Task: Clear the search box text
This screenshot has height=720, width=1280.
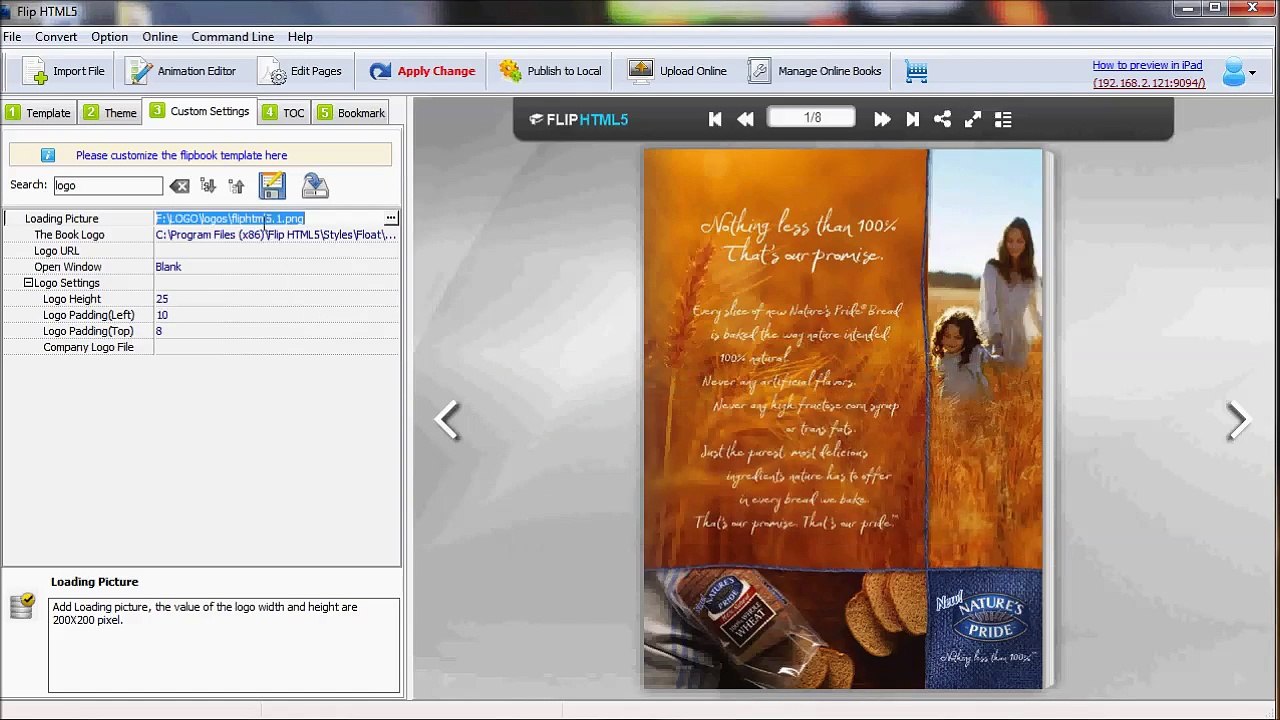Action: pos(179,186)
